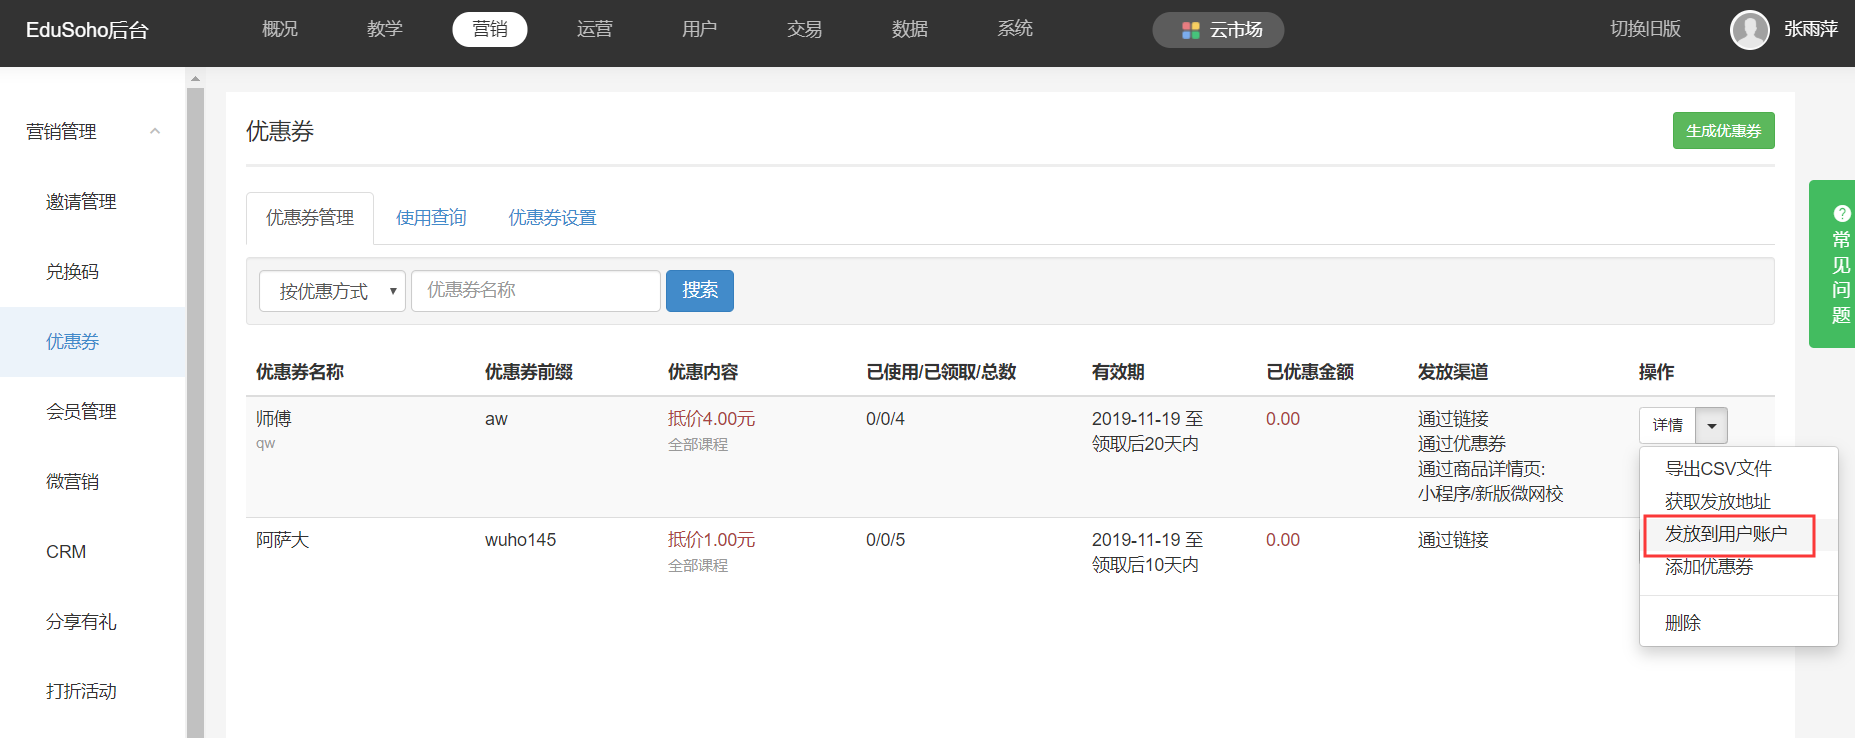
Task: Go to the 教学 top navigation
Action: [x=384, y=30]
